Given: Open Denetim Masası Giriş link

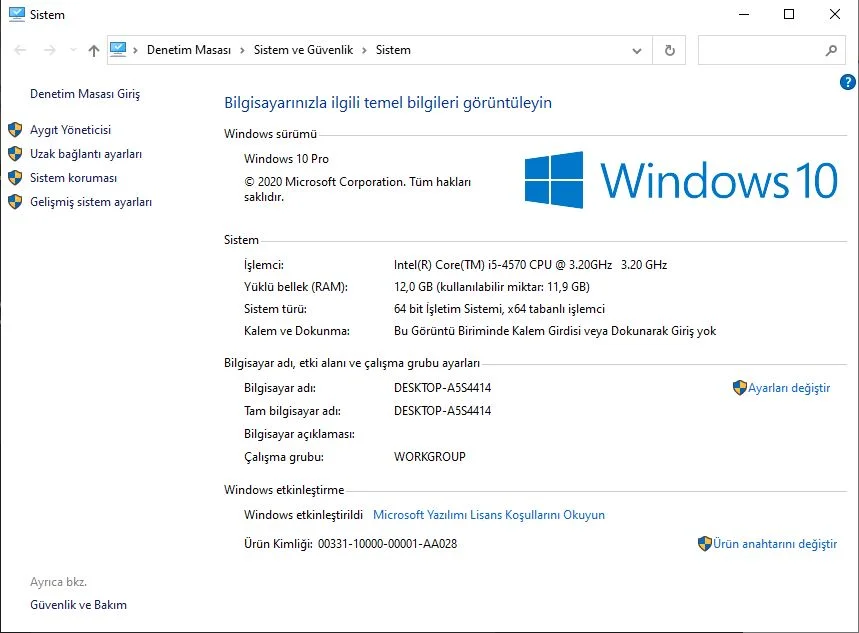Looking at the screenshot, I should (x=85, y=94).
